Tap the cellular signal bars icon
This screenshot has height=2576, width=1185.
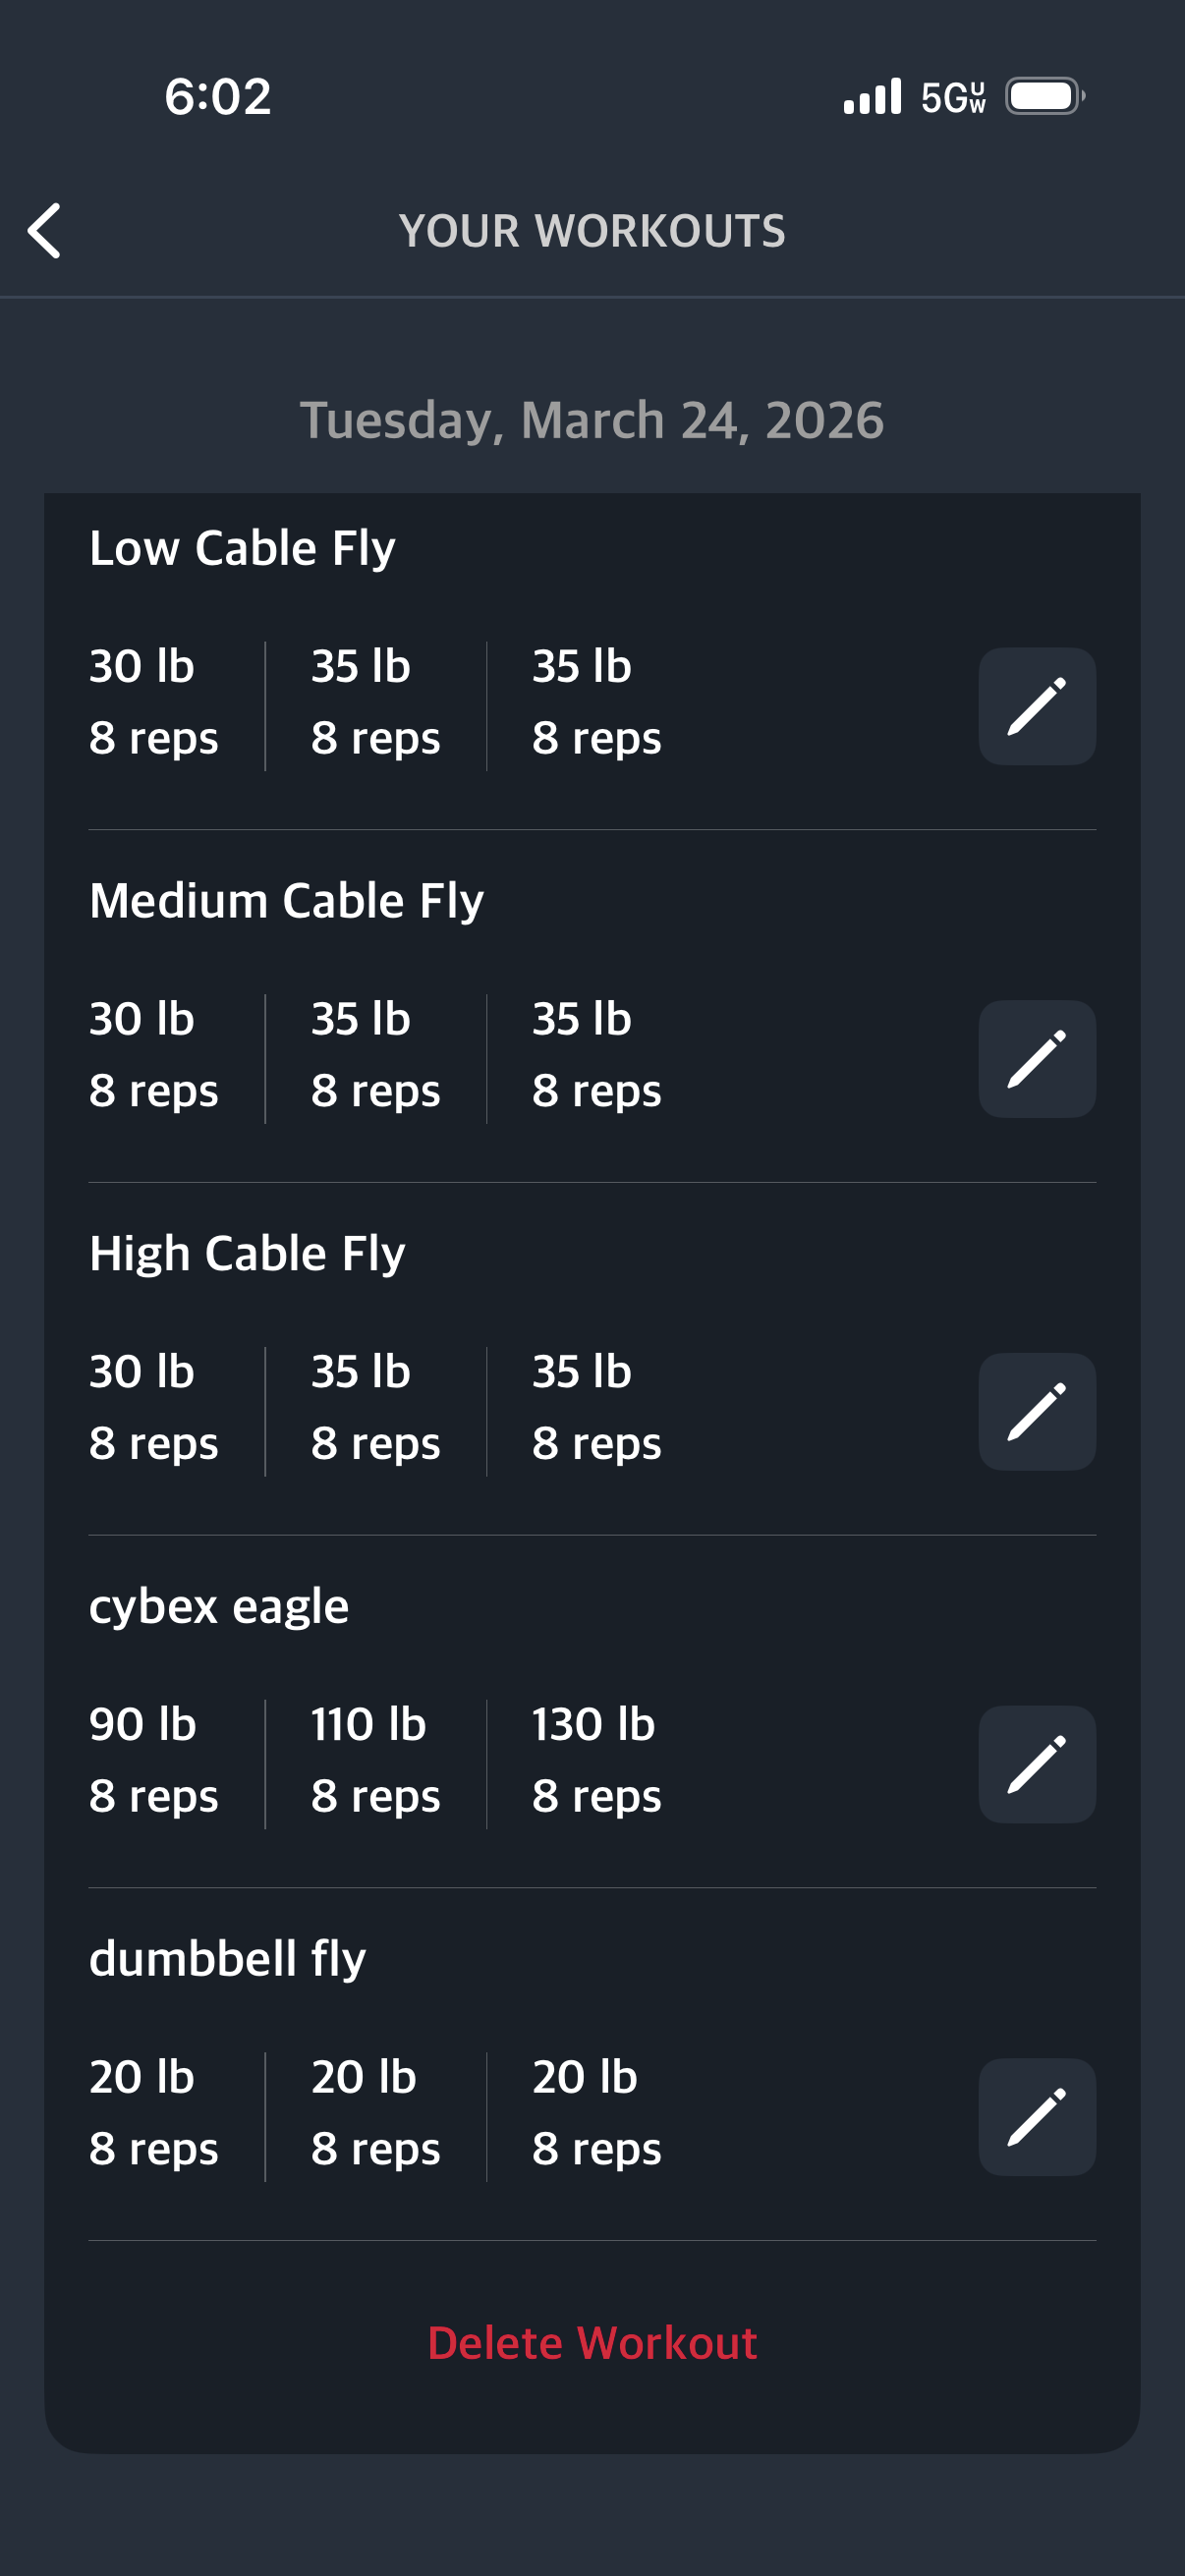[x=872, y=97]
